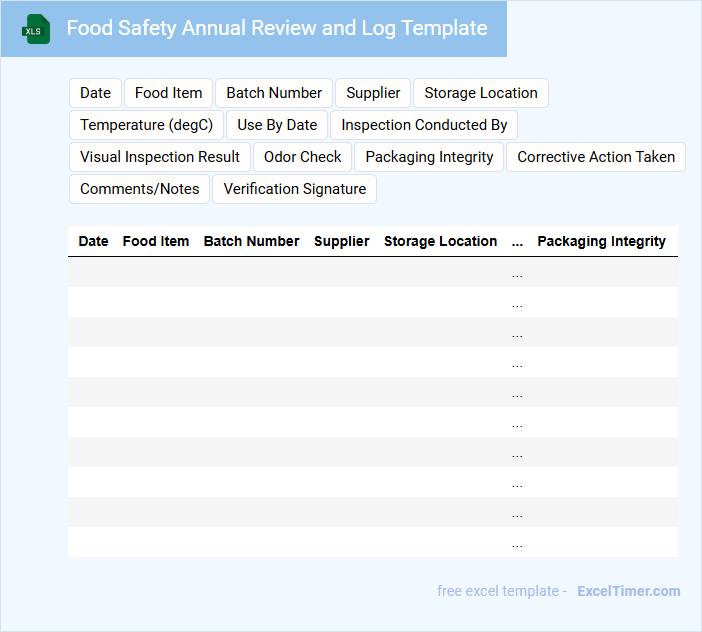Select the Date field tag
702x632 pixels.
[95, 93]
